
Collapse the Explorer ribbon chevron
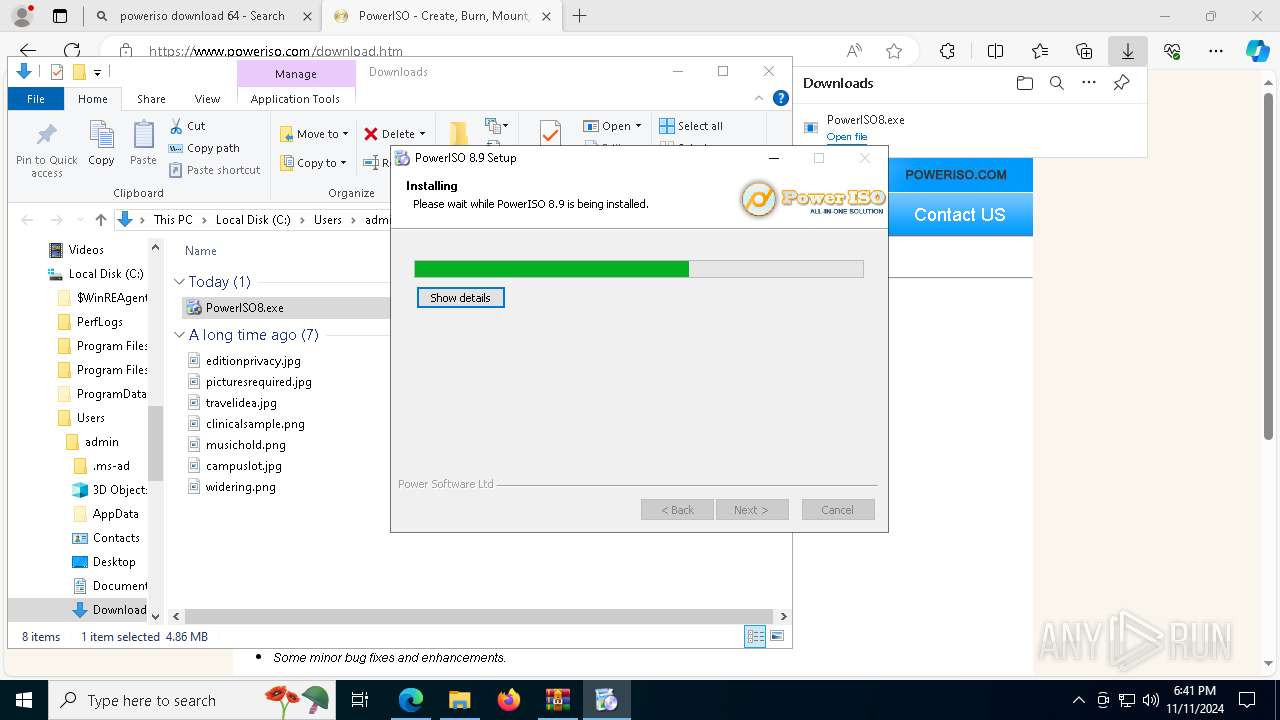759,98
